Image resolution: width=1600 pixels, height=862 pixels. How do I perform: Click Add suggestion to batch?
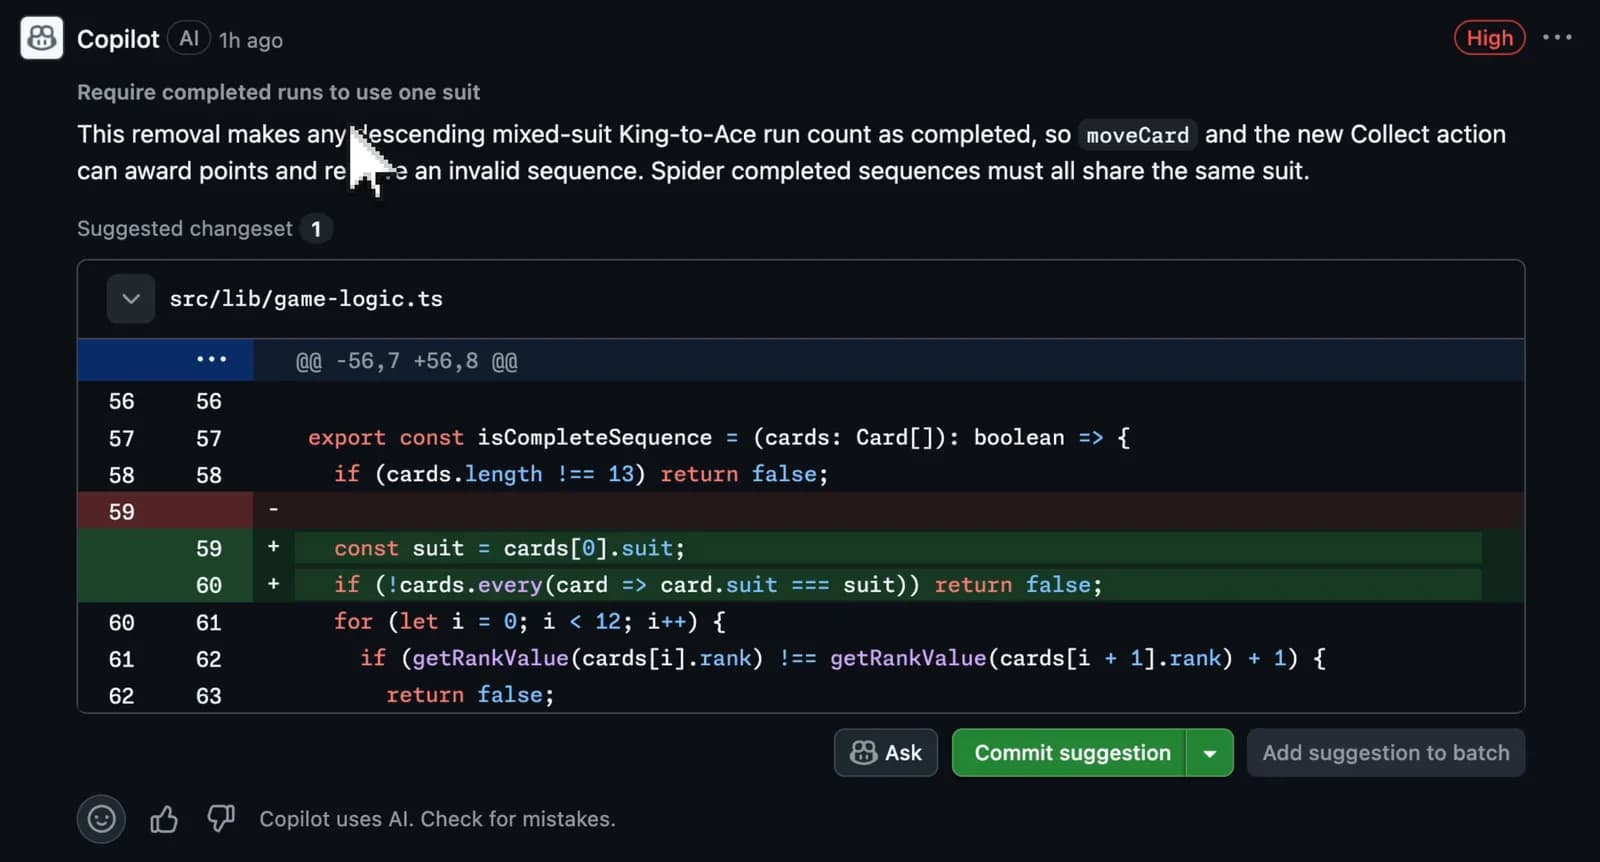click(1386, 753)
